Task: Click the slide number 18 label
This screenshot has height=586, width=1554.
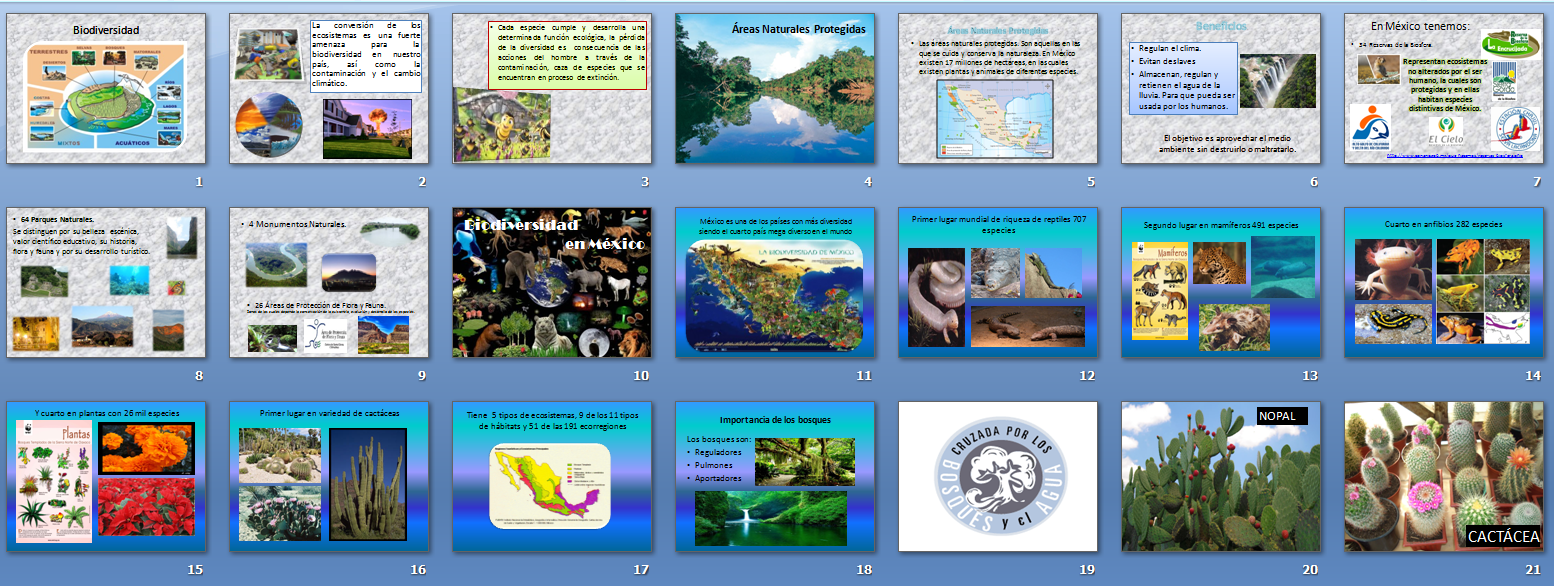Action: [864, 570]
